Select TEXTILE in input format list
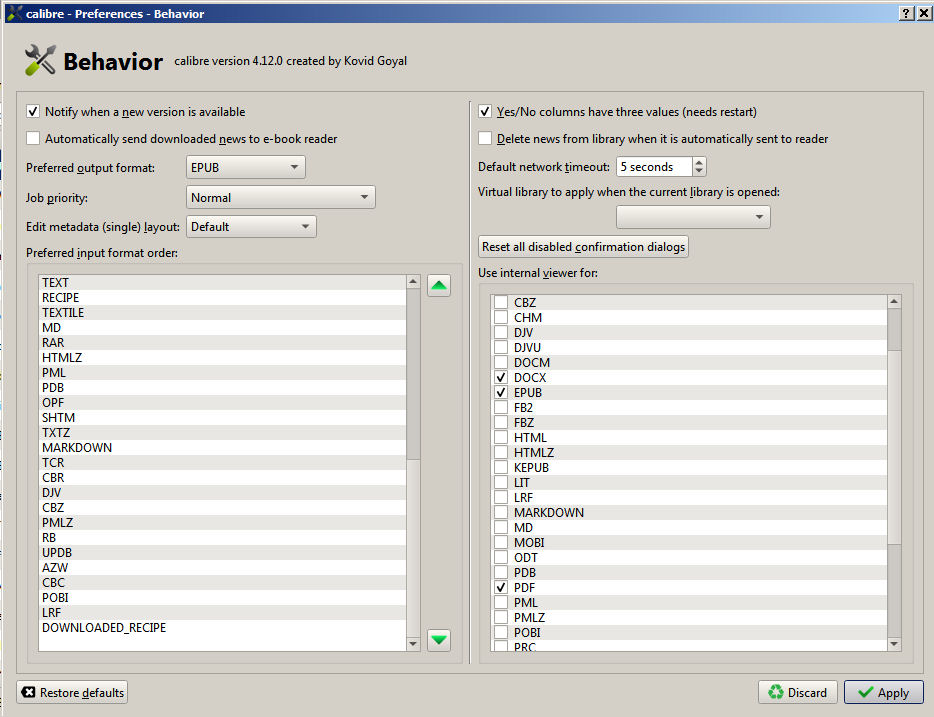The height and width of the screenshot is (717, 934). pyautogui.click(x=222, y=313)
